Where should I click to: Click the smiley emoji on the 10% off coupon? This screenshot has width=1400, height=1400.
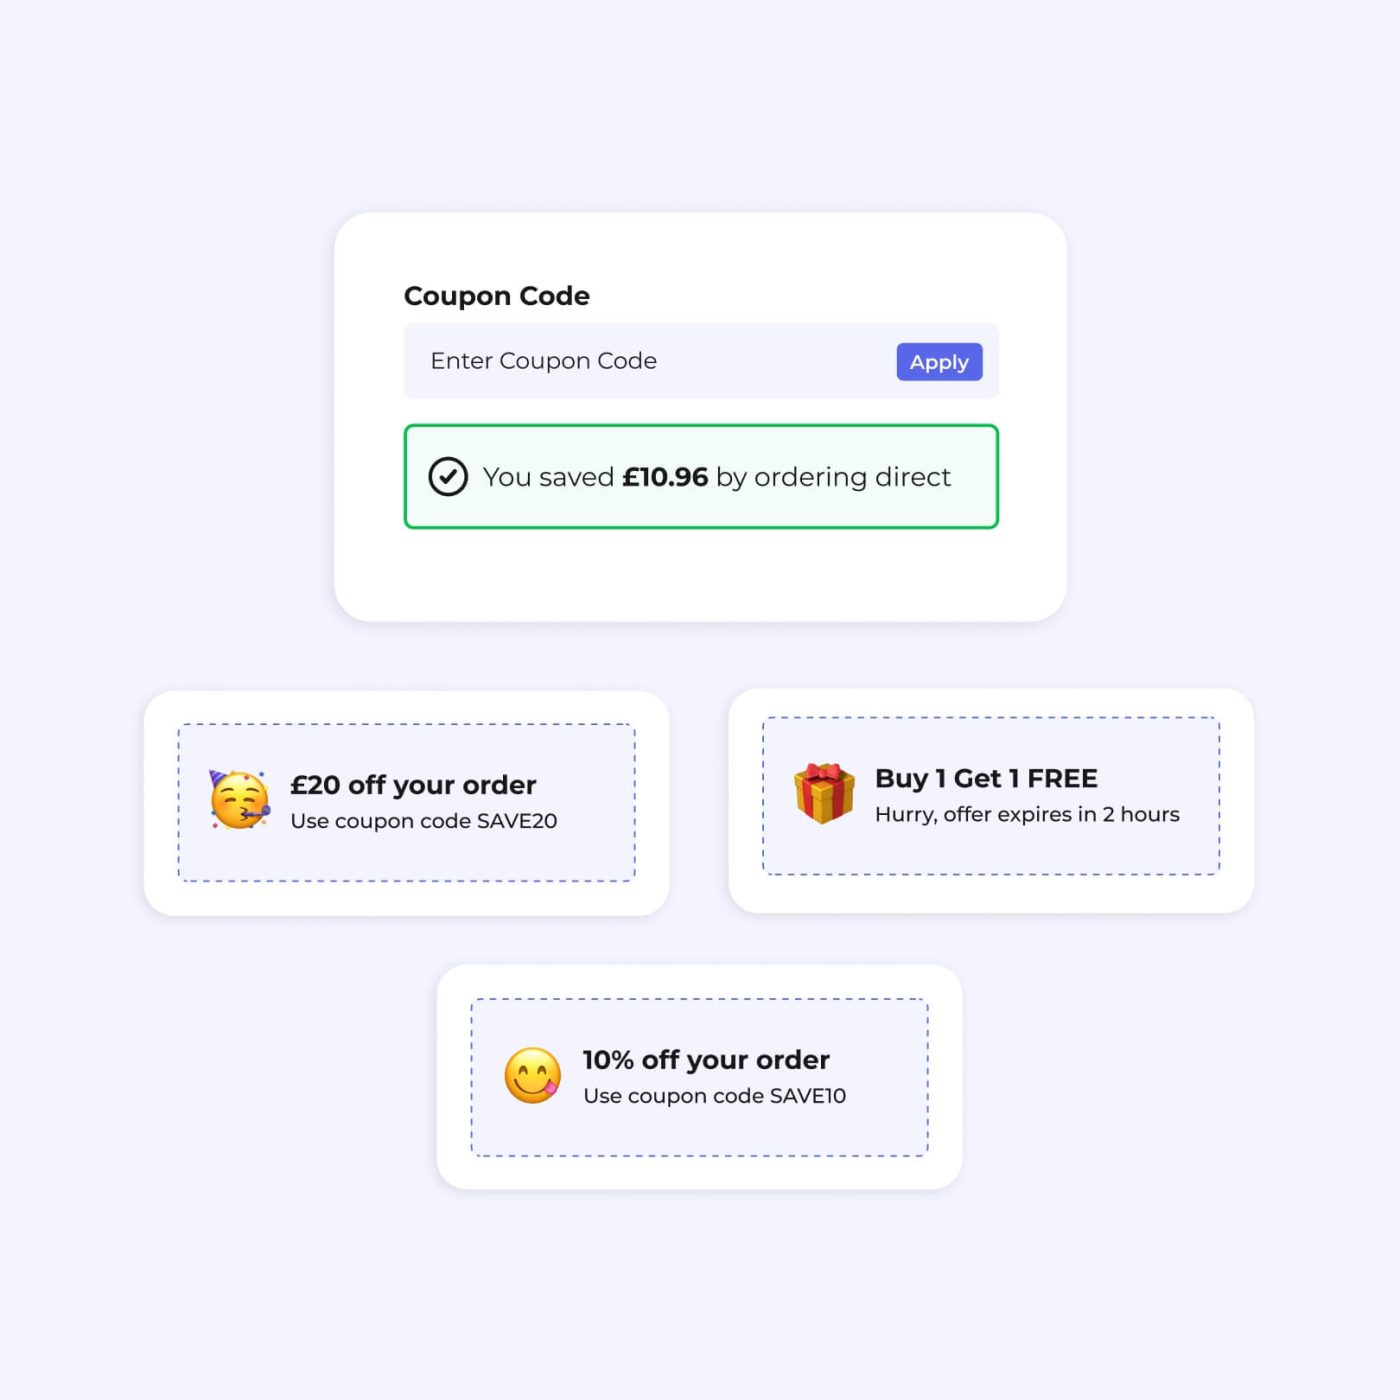(x=533, y=1074)
